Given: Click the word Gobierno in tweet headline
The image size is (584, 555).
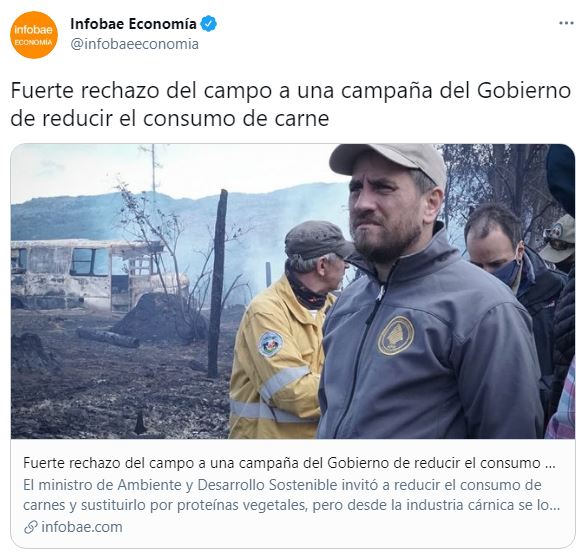Looking at the screenshot, I should tap(524, 91).
